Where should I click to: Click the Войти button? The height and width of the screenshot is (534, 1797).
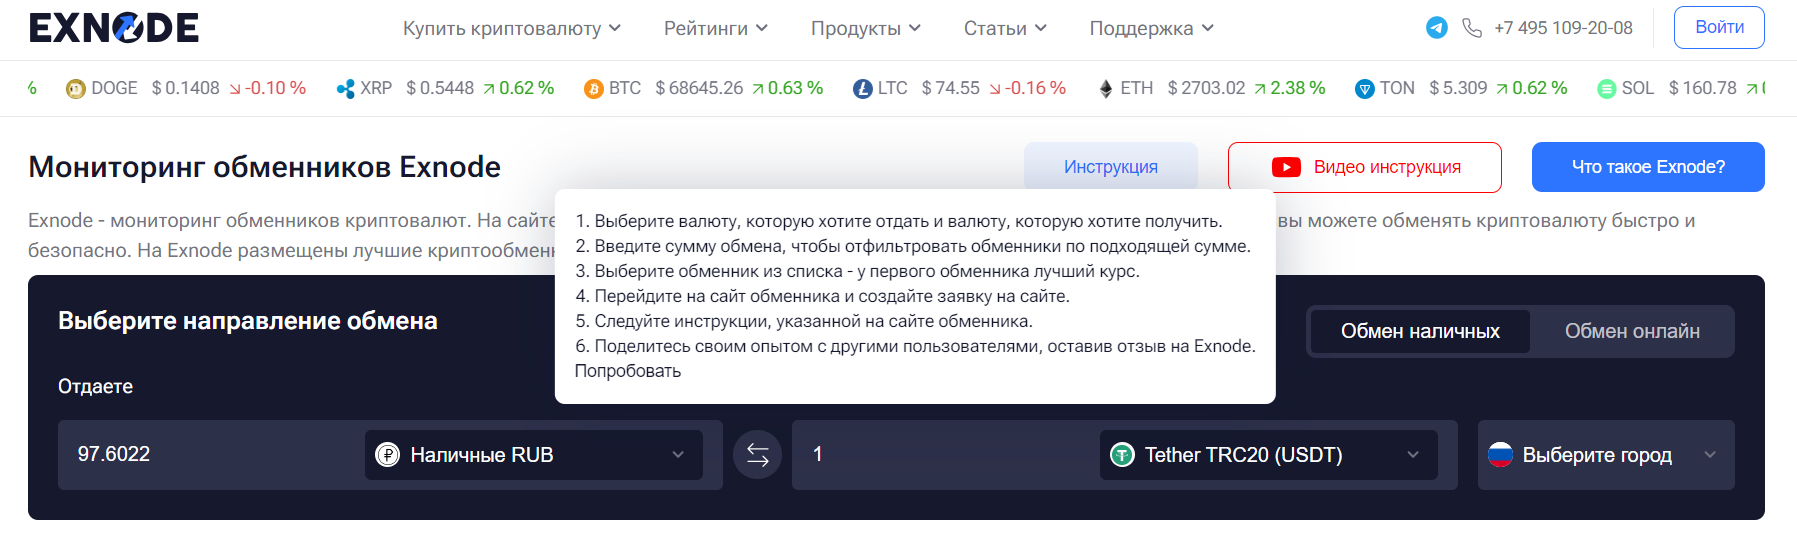click(x=1719, y=28)
